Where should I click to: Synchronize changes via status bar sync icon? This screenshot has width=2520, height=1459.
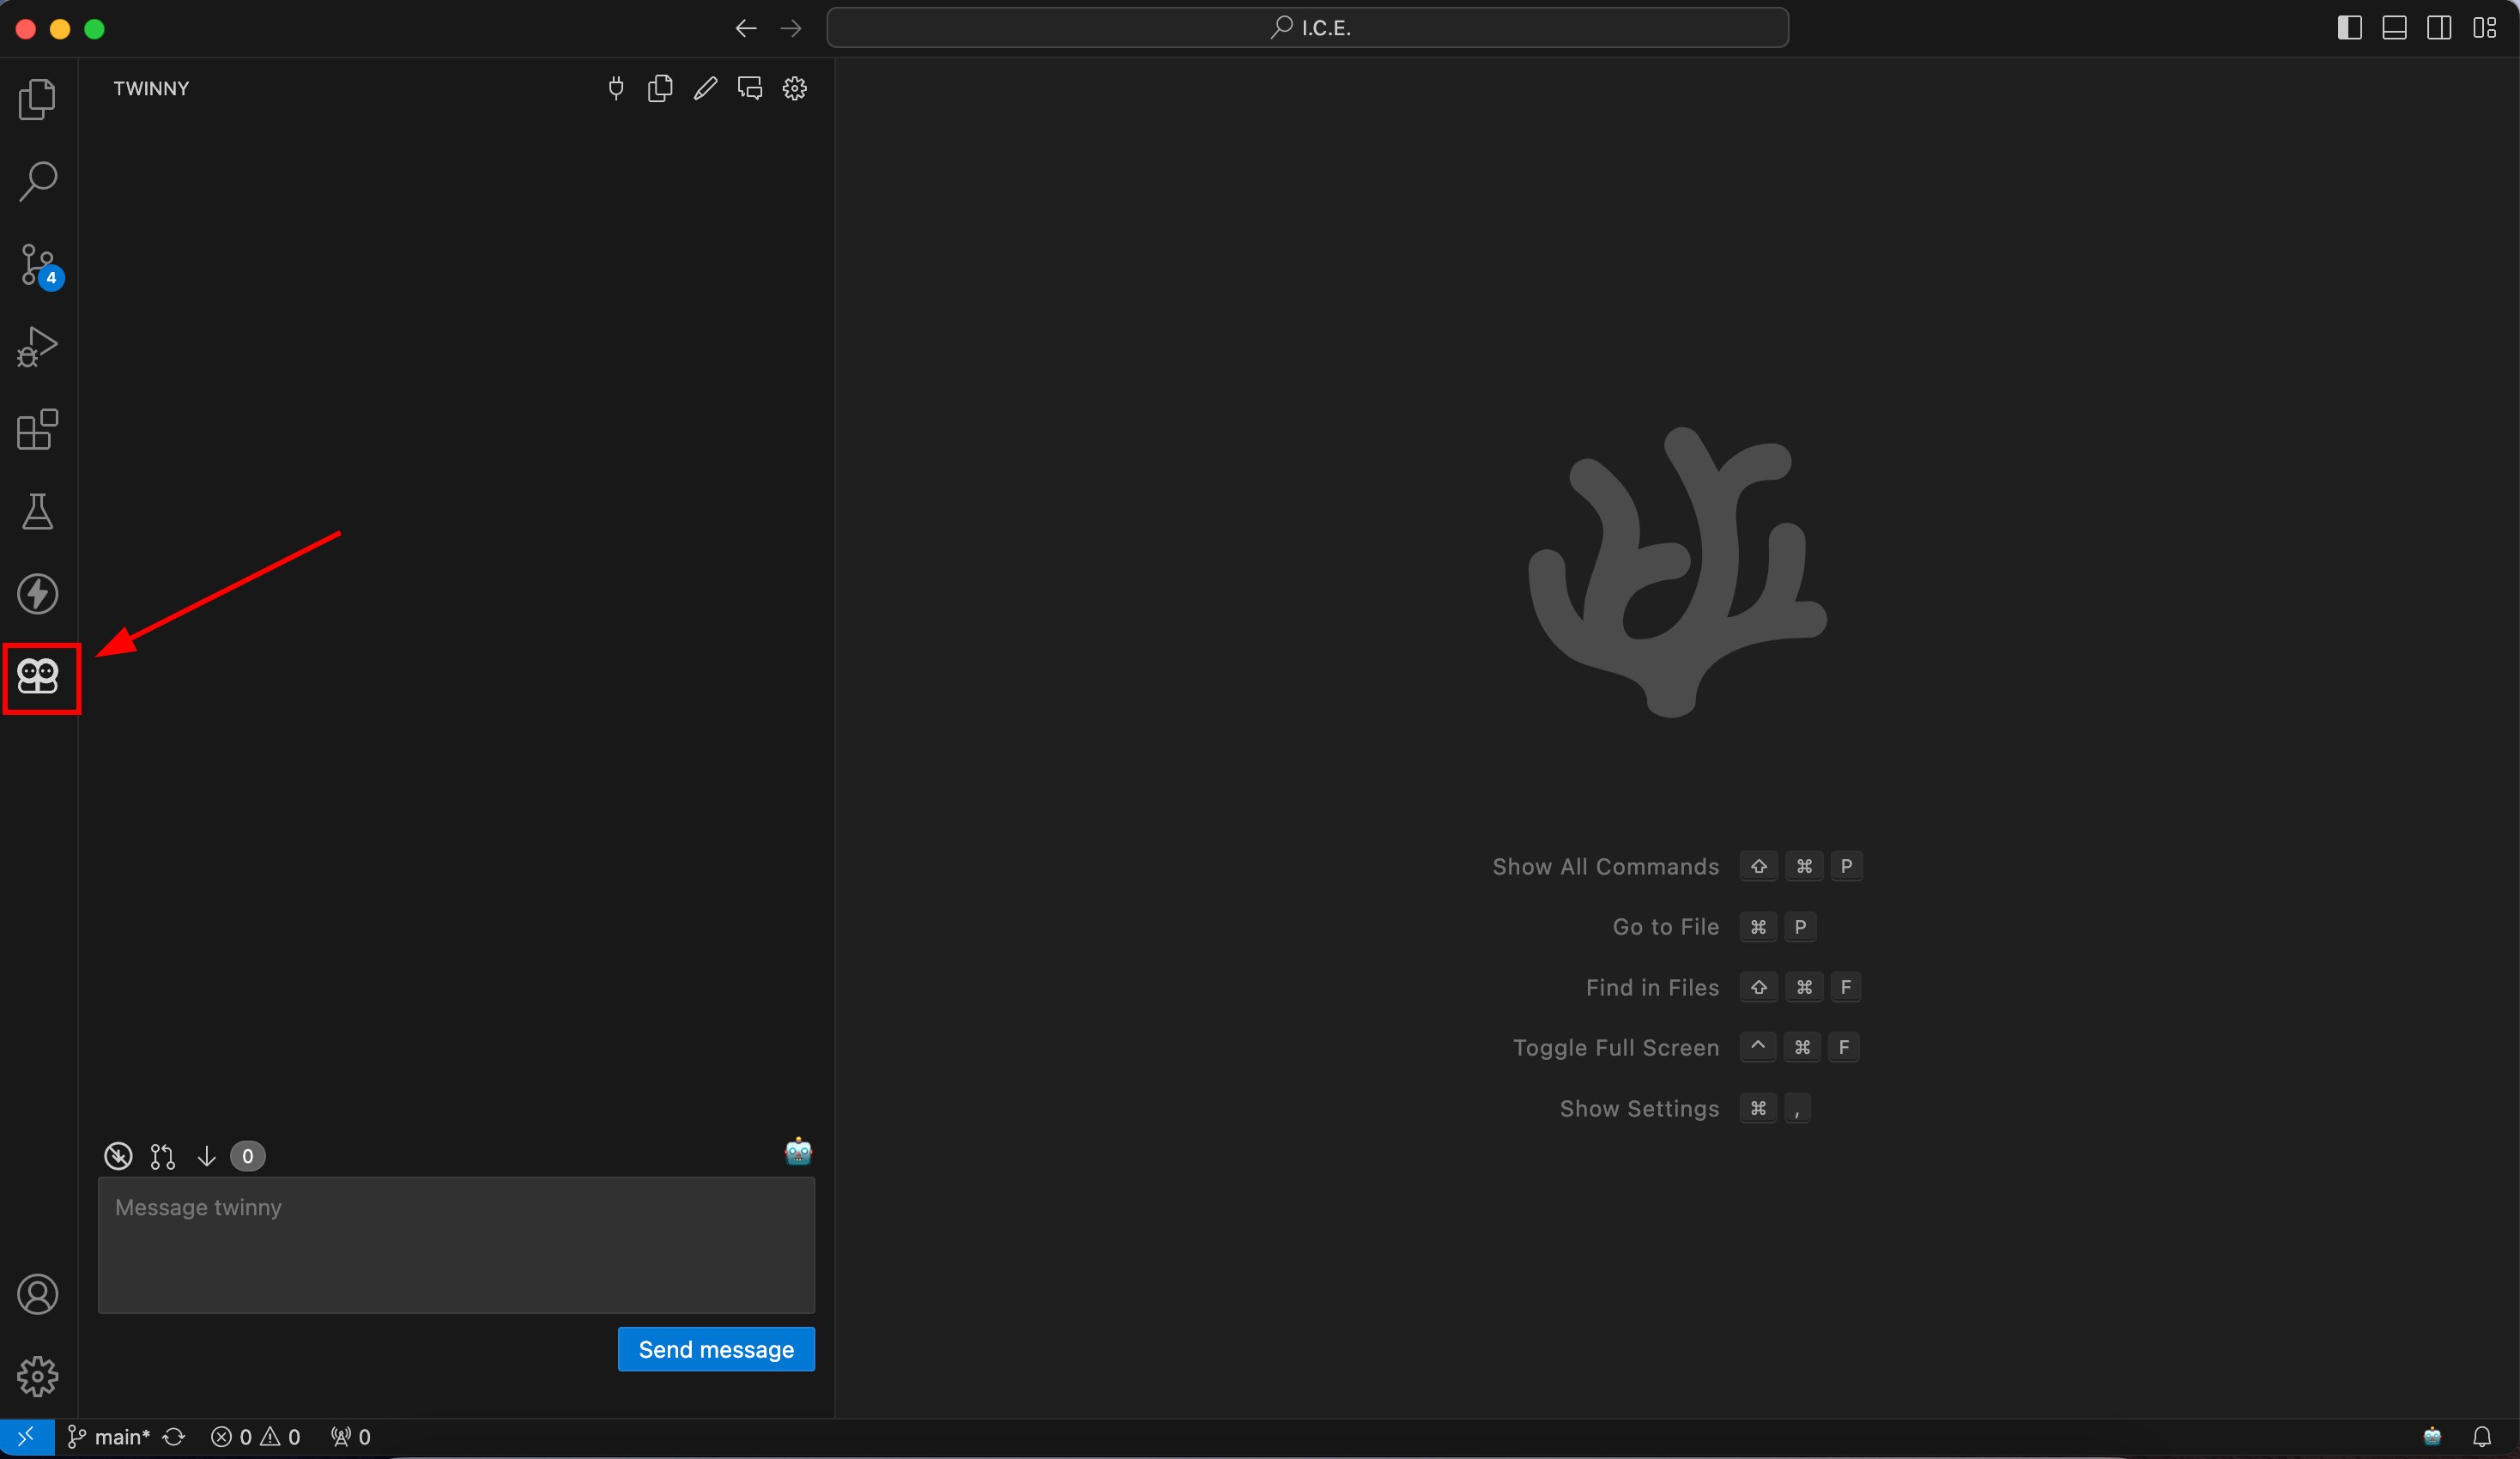(174, 1437)
